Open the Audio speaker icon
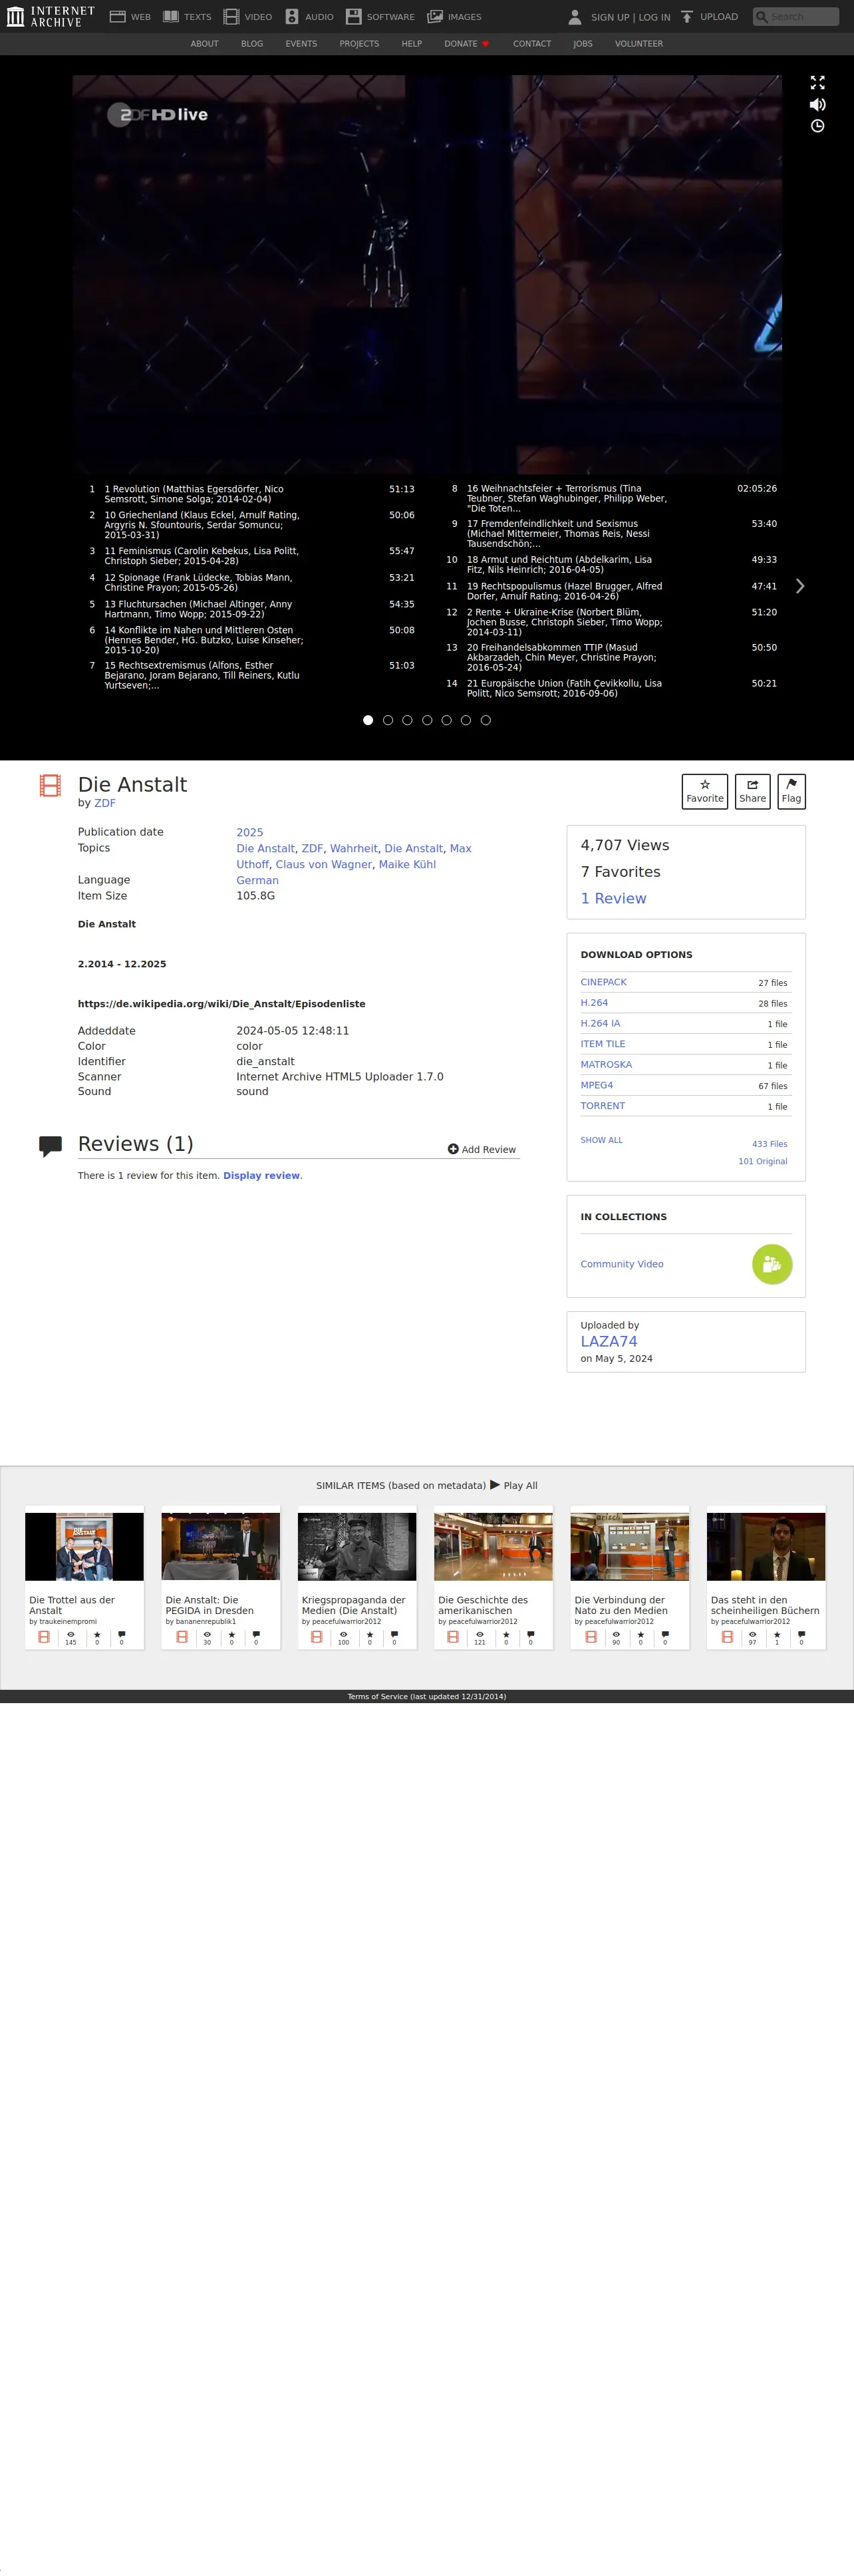854x2576 pixels. 292,17
